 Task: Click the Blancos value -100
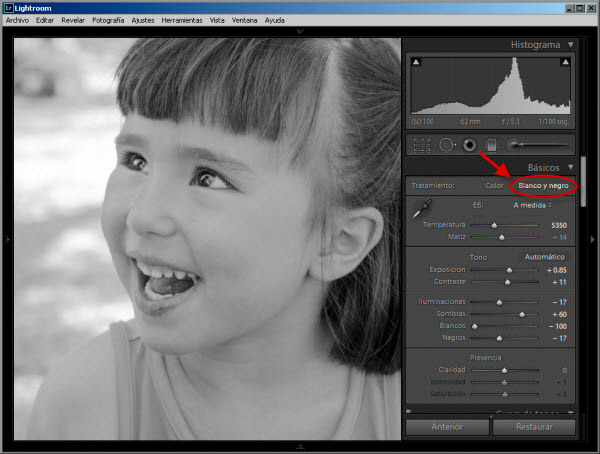click(x=558, y=327)
